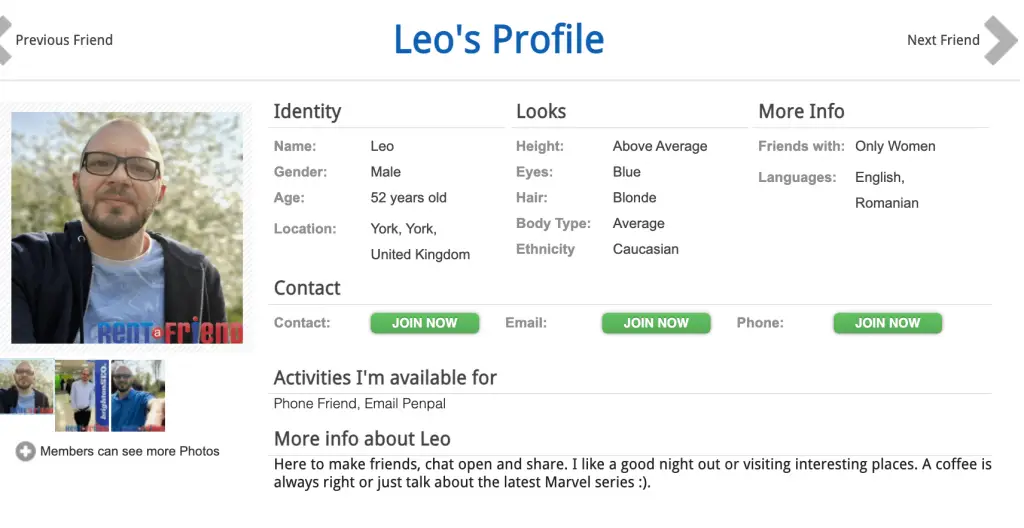This screenshot has width=1024, height=528.
Task: Click JOIN NOW beside Contact
Action: point(424,323)
